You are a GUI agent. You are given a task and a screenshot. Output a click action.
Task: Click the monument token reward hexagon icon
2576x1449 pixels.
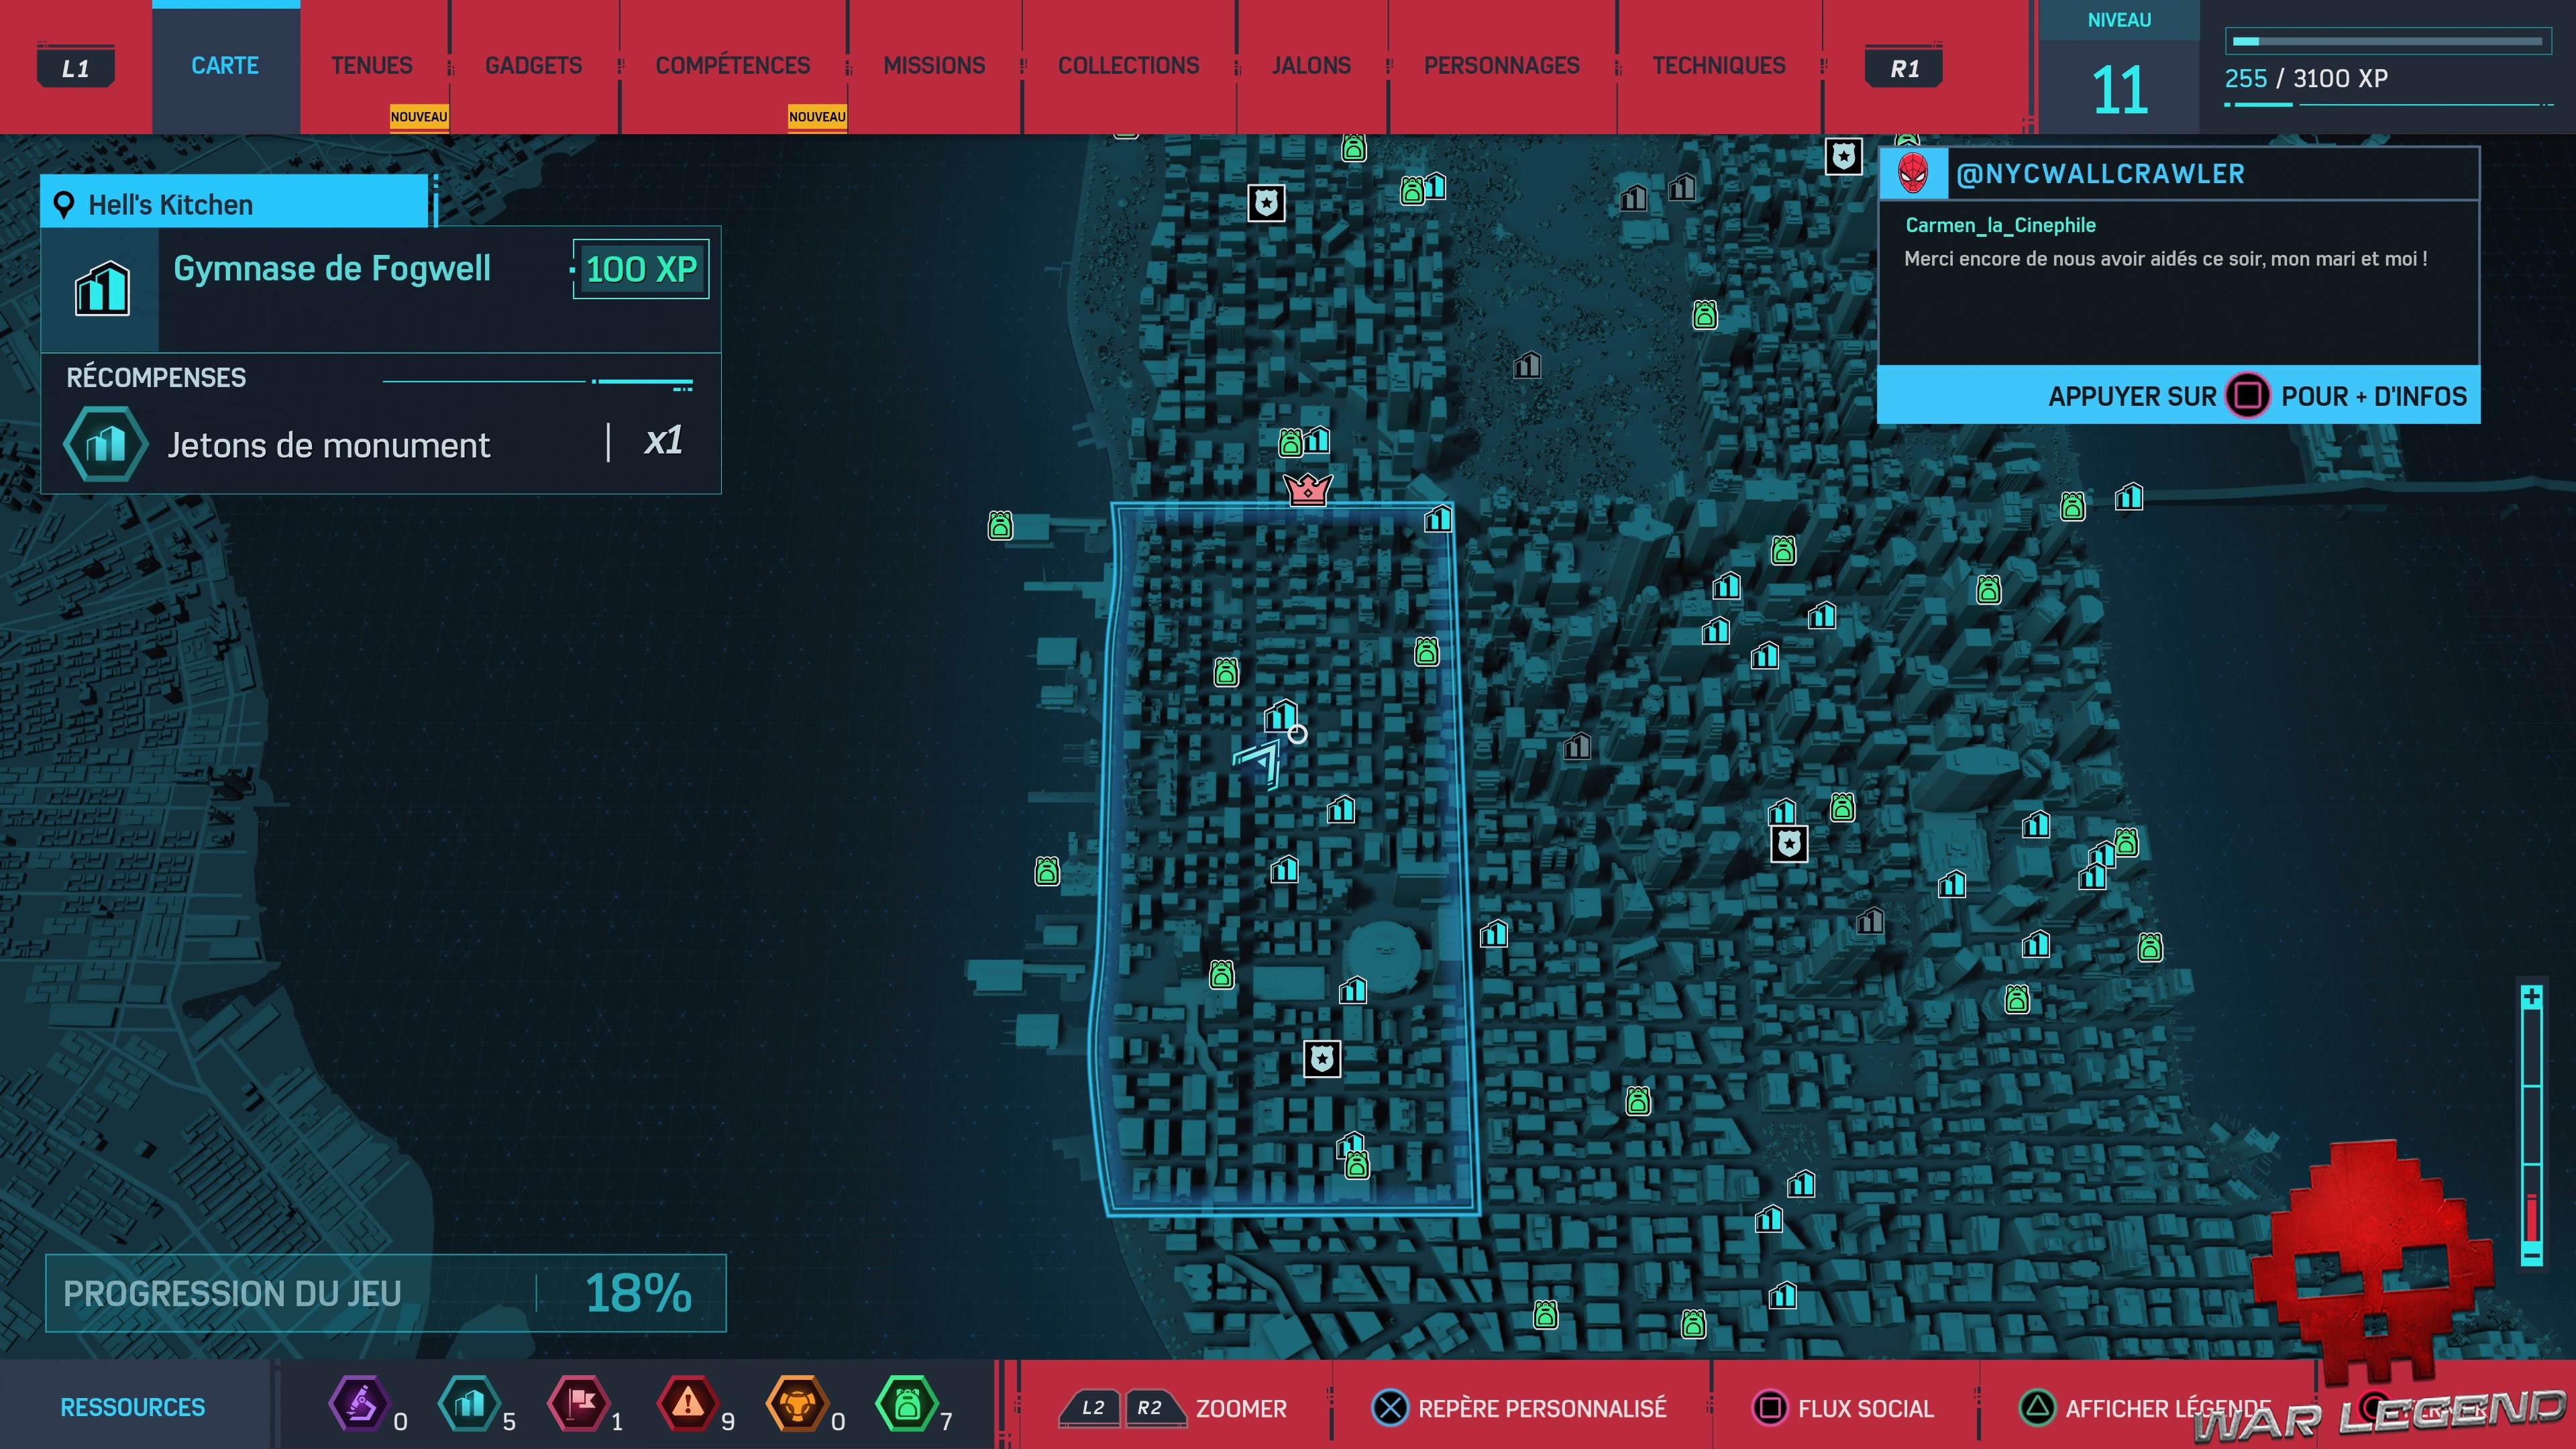[105, 445]
